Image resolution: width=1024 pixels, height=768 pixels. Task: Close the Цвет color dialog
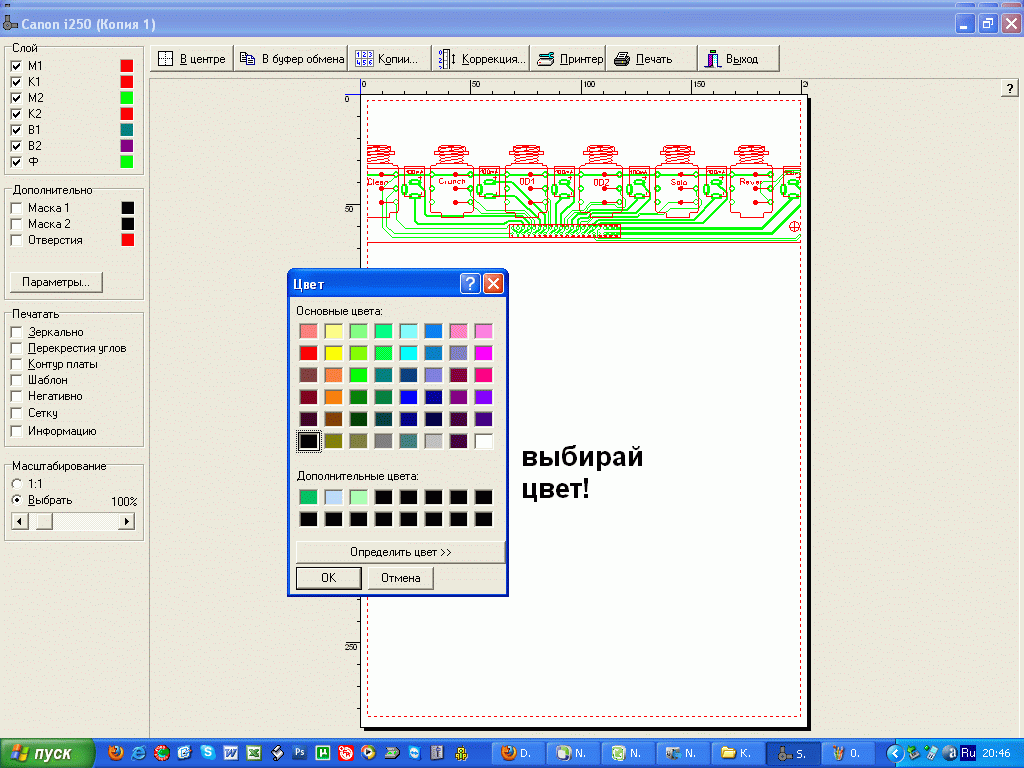coord(493,283)
